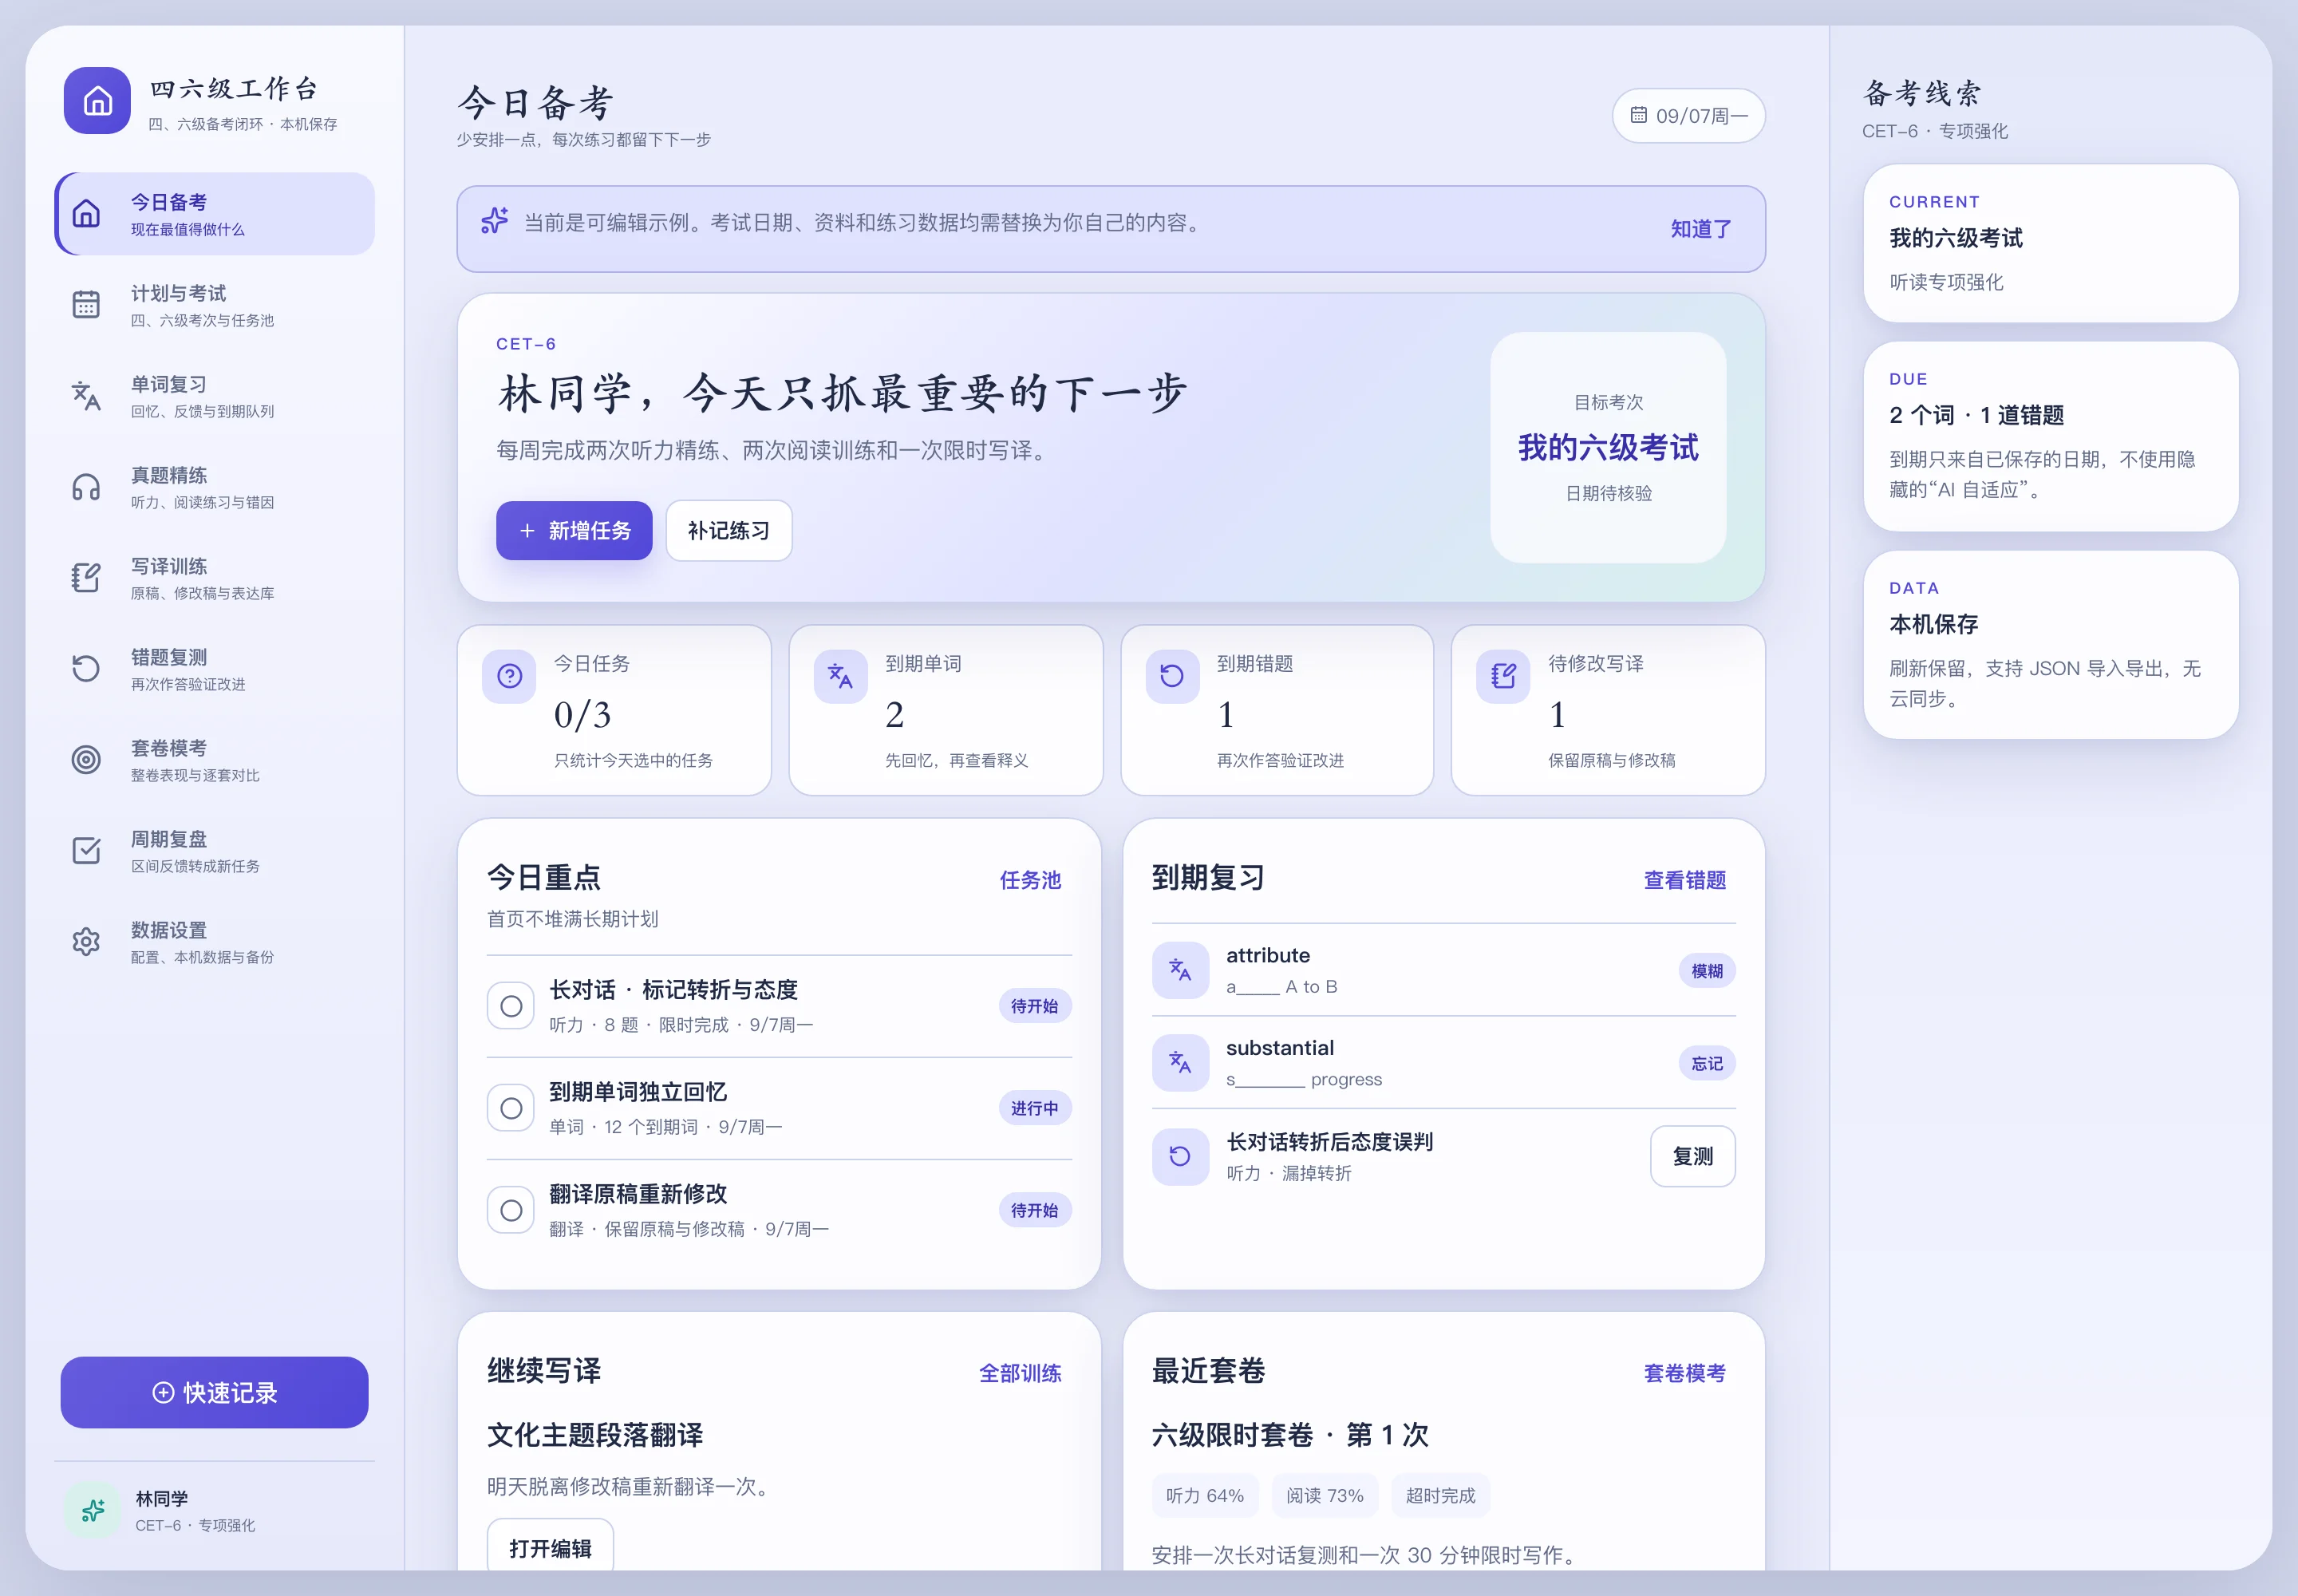This screenshot has height=1596, width=2298.
Task: Click the 听力 64% chip
Action: pos(1205,1495)
